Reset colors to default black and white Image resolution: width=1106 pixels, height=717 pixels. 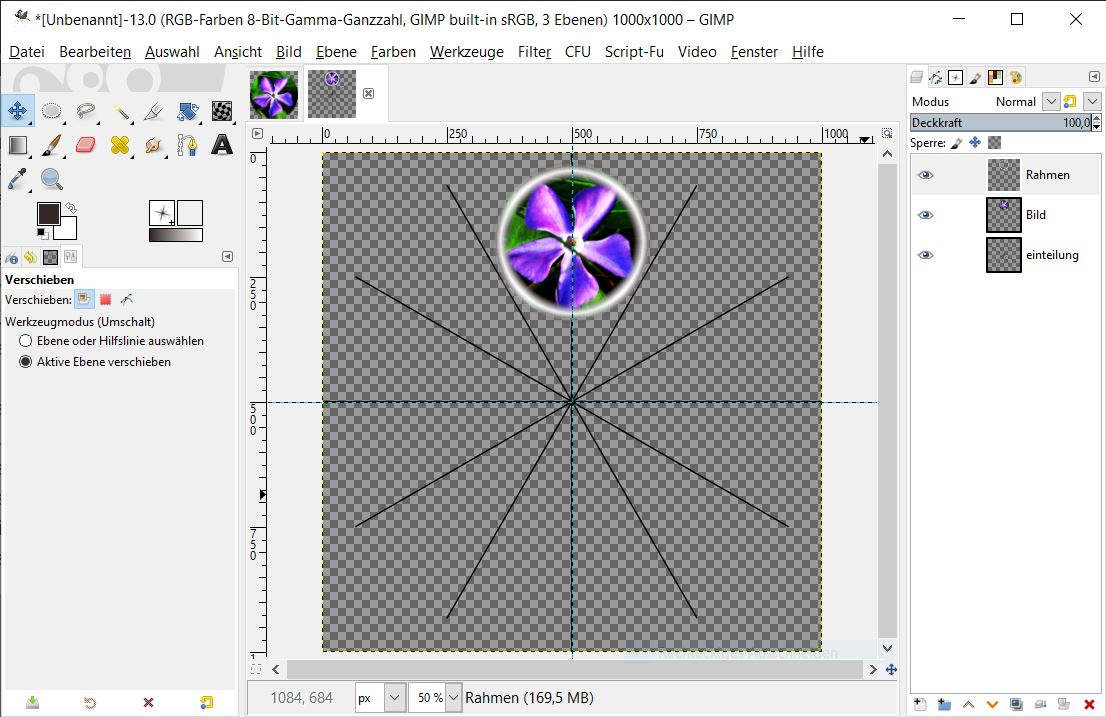[x=42, y=233]
